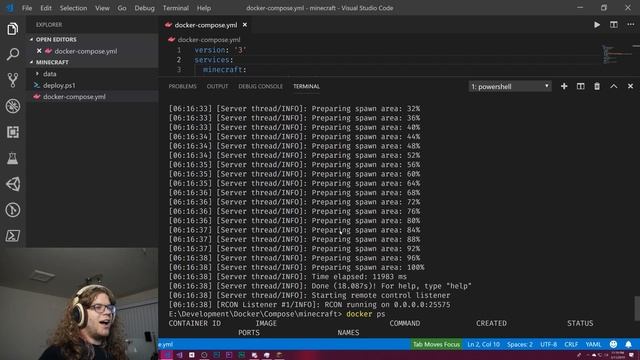Open the Extensions view in the activity bar
Image resolution: width=640 pixels, height=360 pixels.
tap(13, 132)
